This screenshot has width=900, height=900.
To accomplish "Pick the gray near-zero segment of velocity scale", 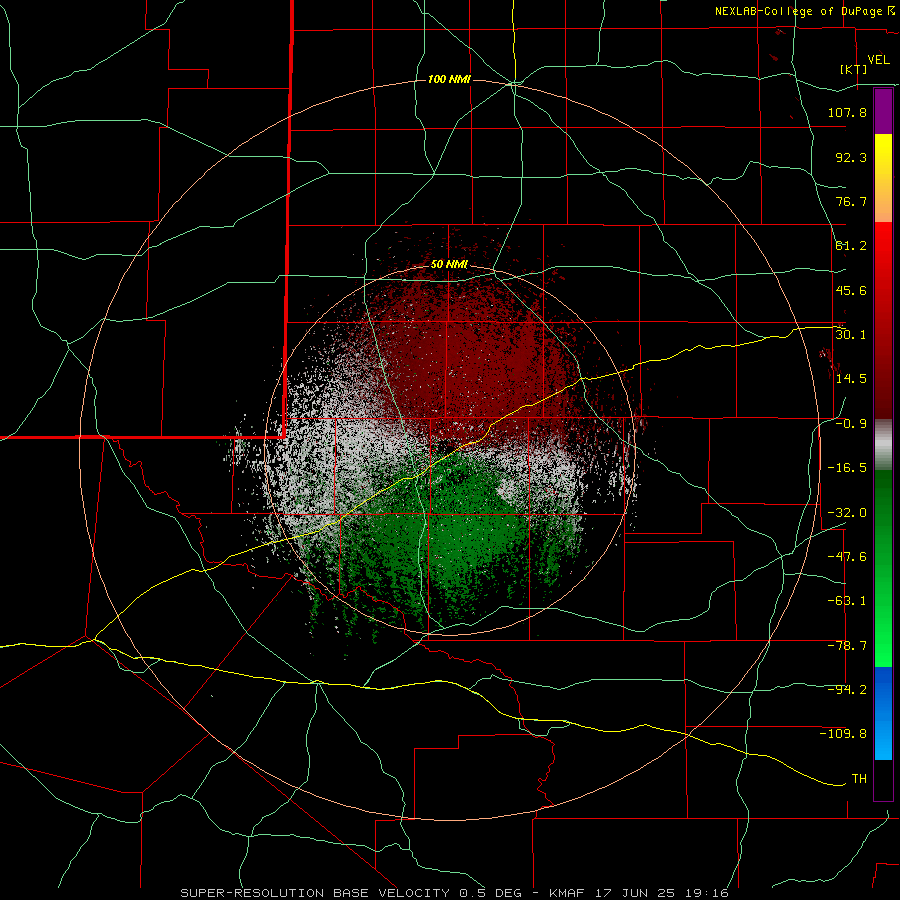I will pos(883,445).
